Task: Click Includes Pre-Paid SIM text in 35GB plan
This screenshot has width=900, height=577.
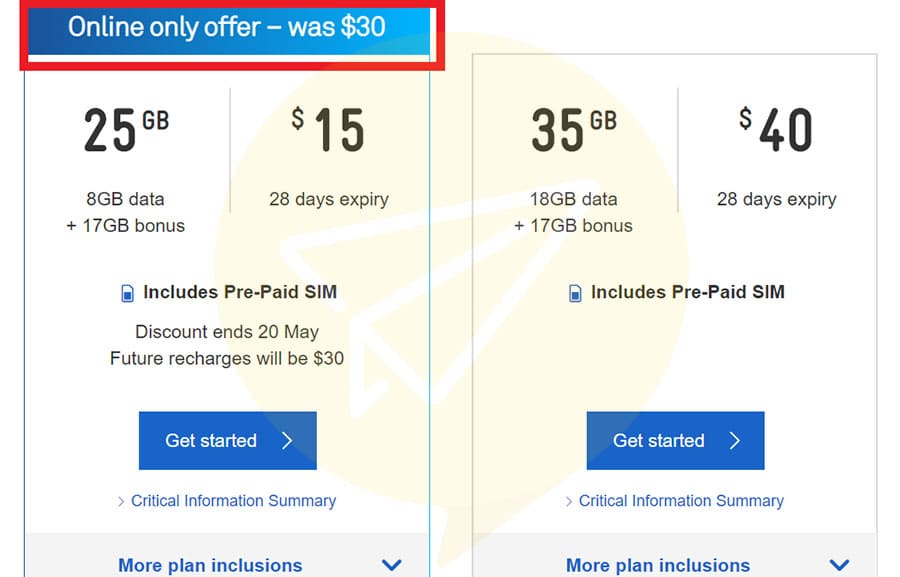Action: click(688, 292)
